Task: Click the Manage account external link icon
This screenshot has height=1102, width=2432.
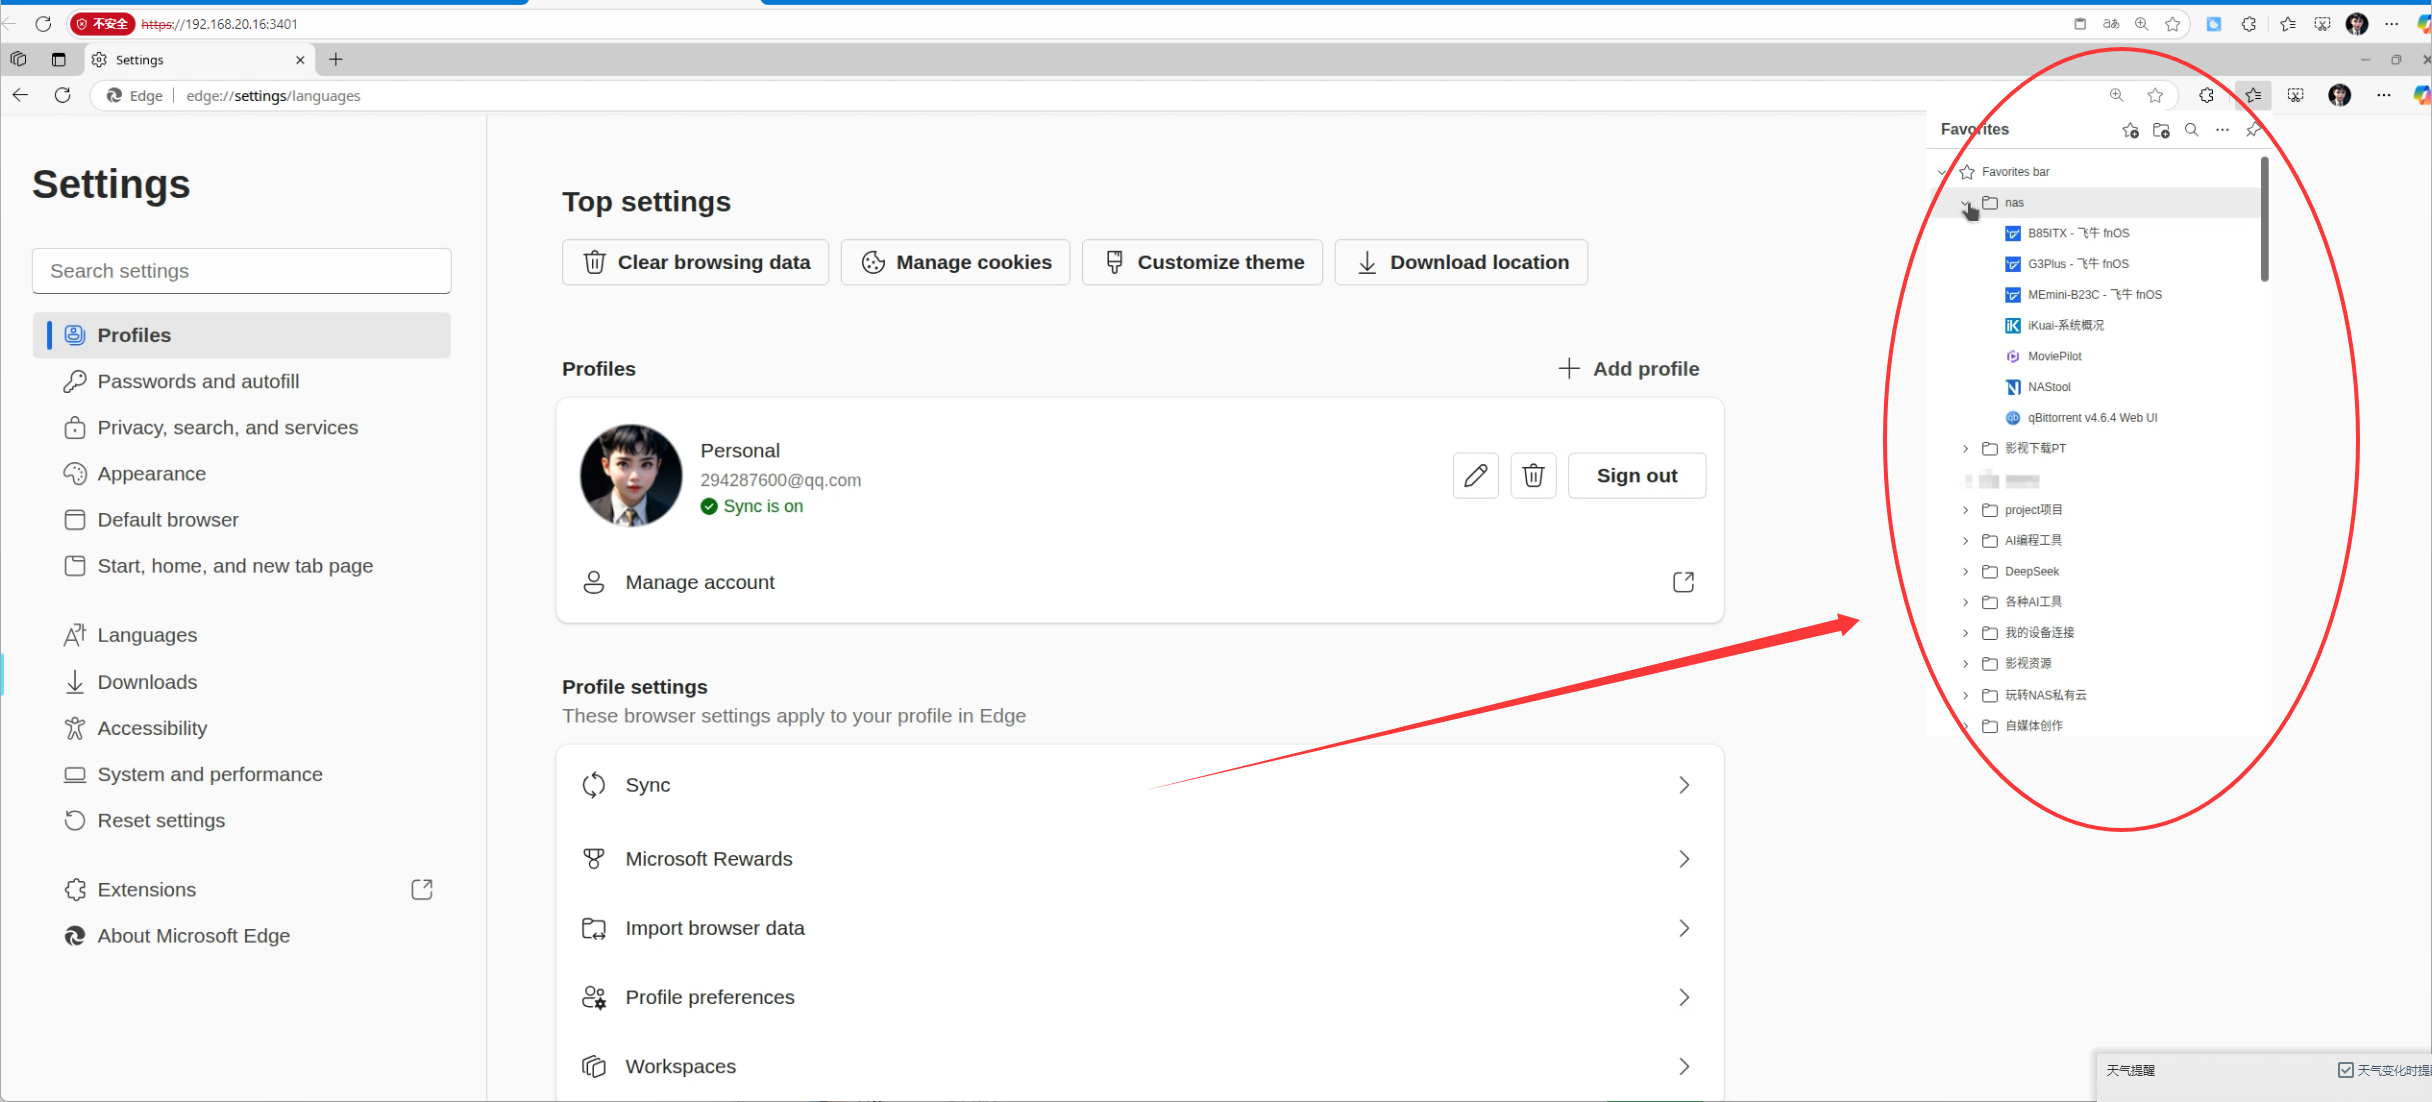Action: point(1683,582)
